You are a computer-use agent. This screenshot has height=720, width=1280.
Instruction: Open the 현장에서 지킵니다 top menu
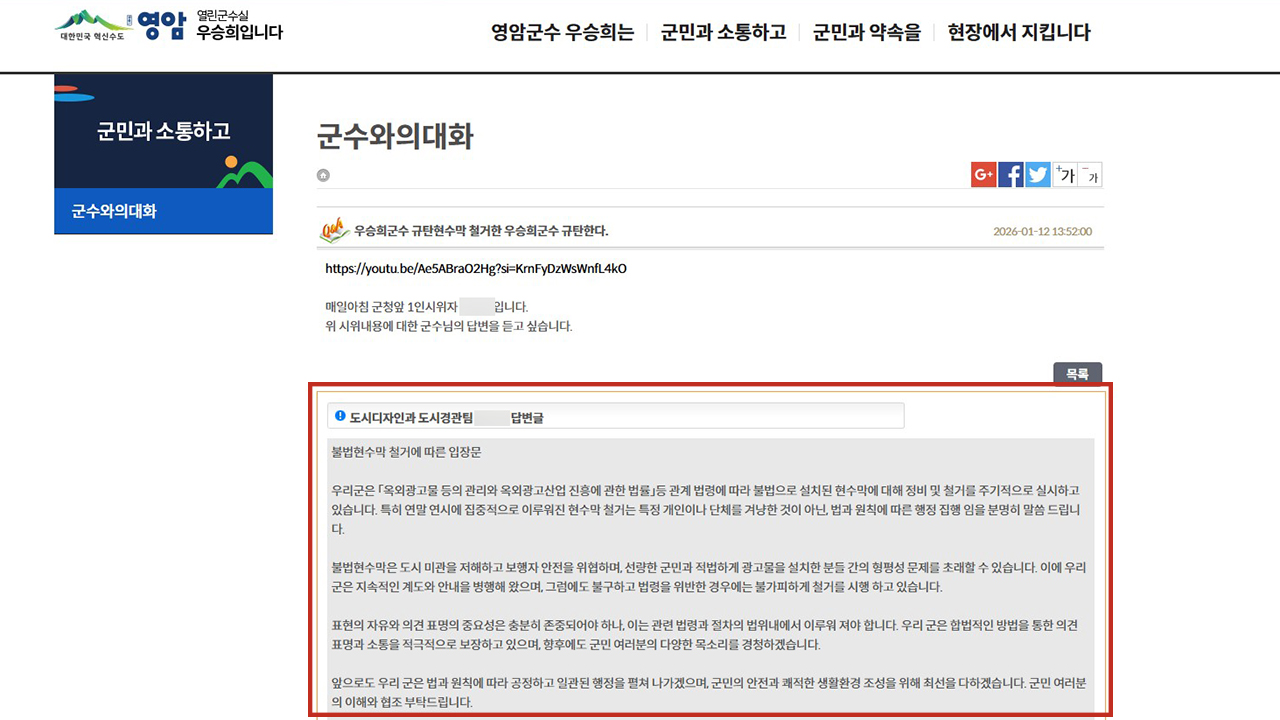coord(1019,32)
